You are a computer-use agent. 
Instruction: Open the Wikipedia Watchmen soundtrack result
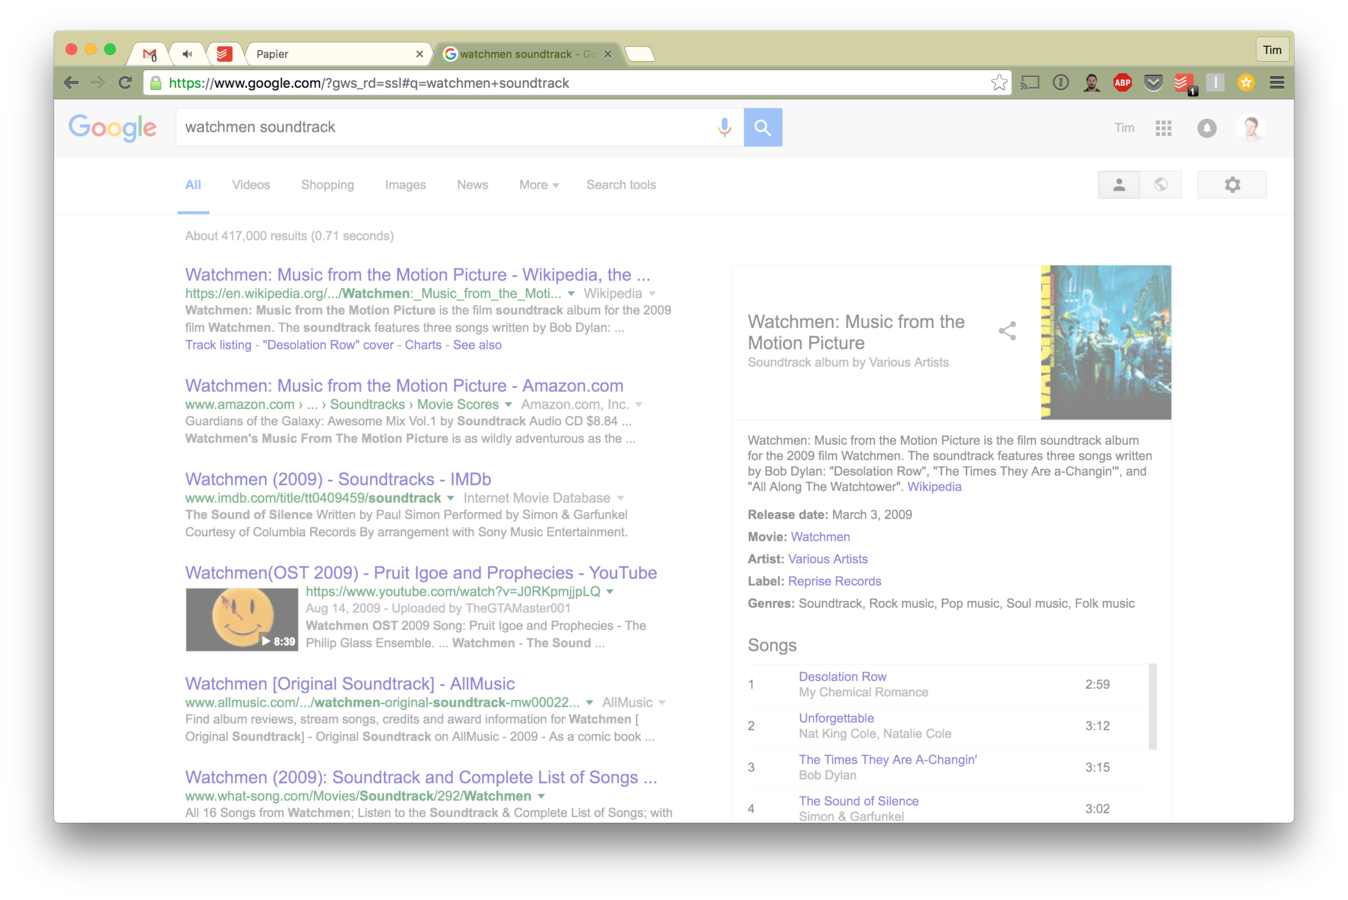[x=417, y=275]
